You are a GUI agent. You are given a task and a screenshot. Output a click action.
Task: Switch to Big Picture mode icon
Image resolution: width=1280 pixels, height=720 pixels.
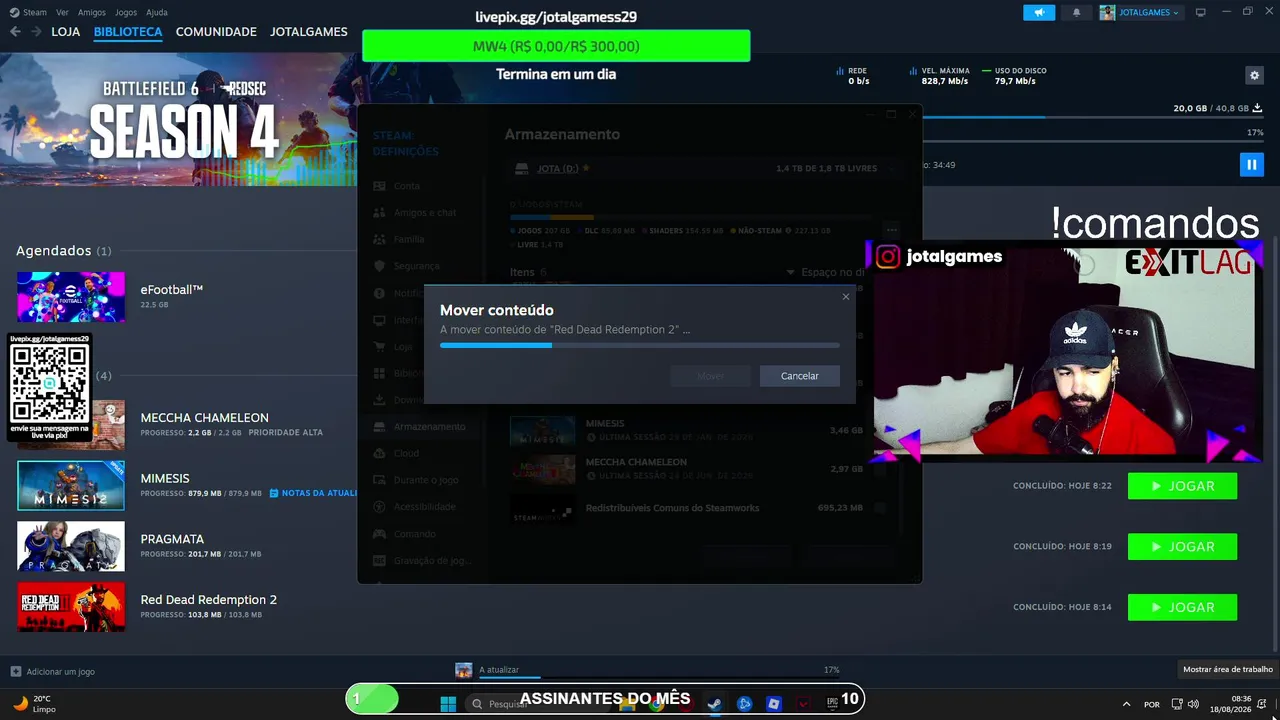pos(1201,12)
